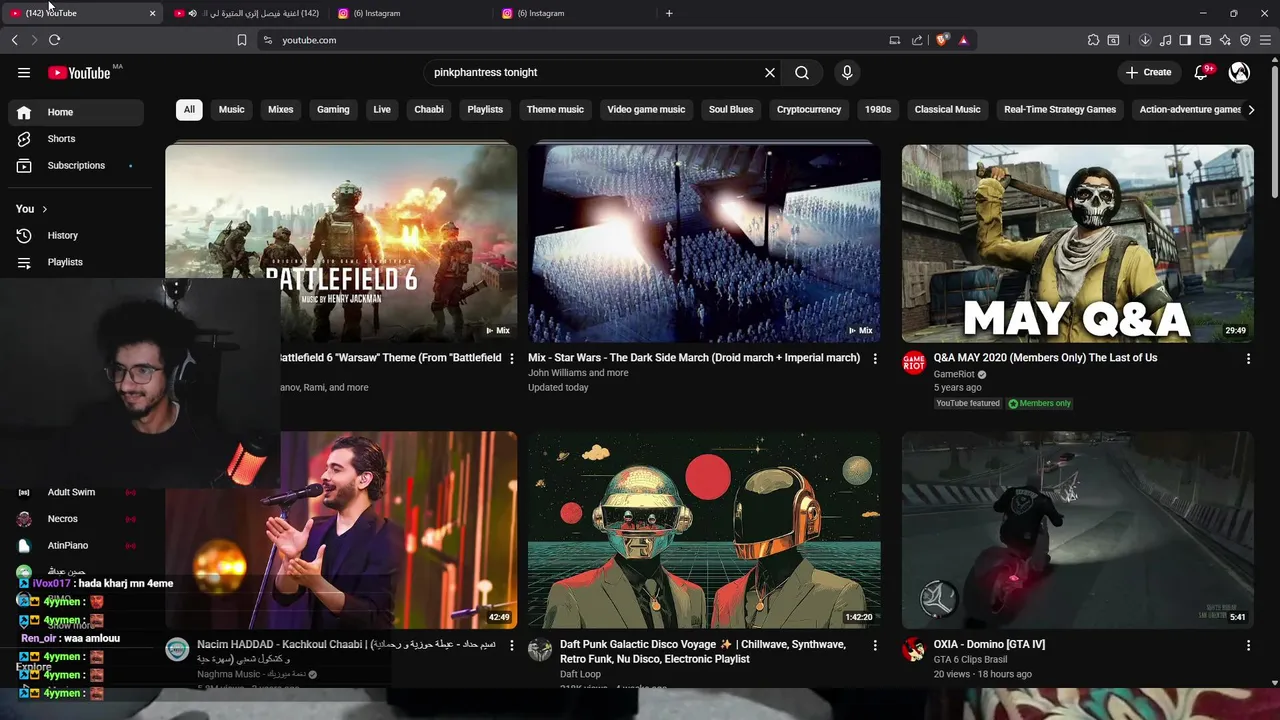Image resolution: width=1280 pixels, height=720 pixels.
Task: Select the Mixes filter chip
Action: tap(281, 109)
